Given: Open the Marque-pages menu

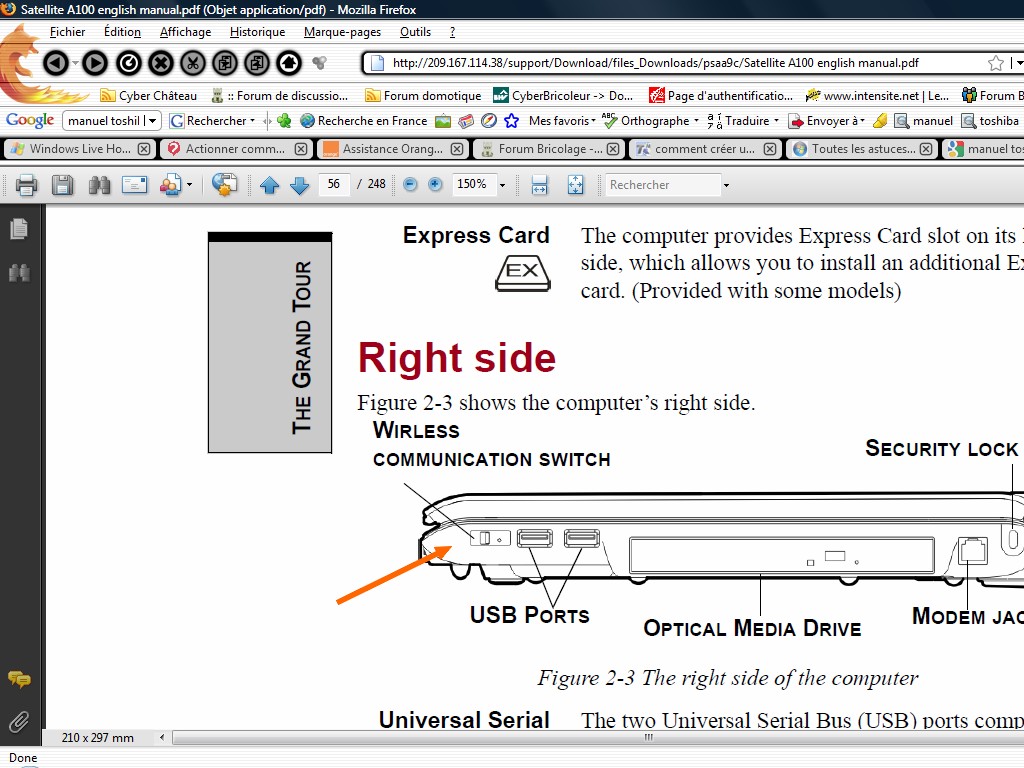Looking at the screenshot, I should pyautogui.click(x=342, y=32).
